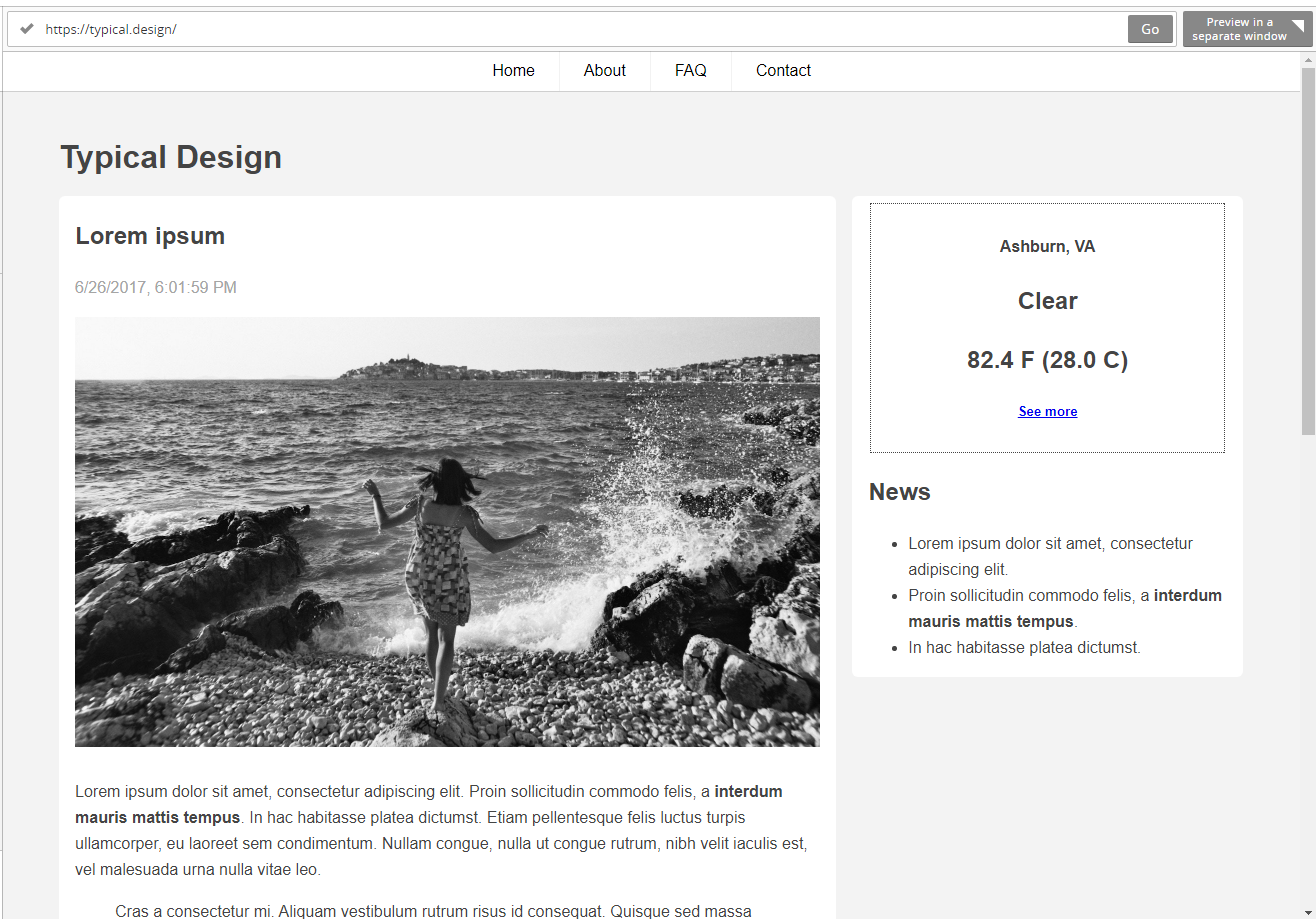Click the Ashburn, VA location label
This screenshot has width=1316, height=919.
tap(1047, 247)
